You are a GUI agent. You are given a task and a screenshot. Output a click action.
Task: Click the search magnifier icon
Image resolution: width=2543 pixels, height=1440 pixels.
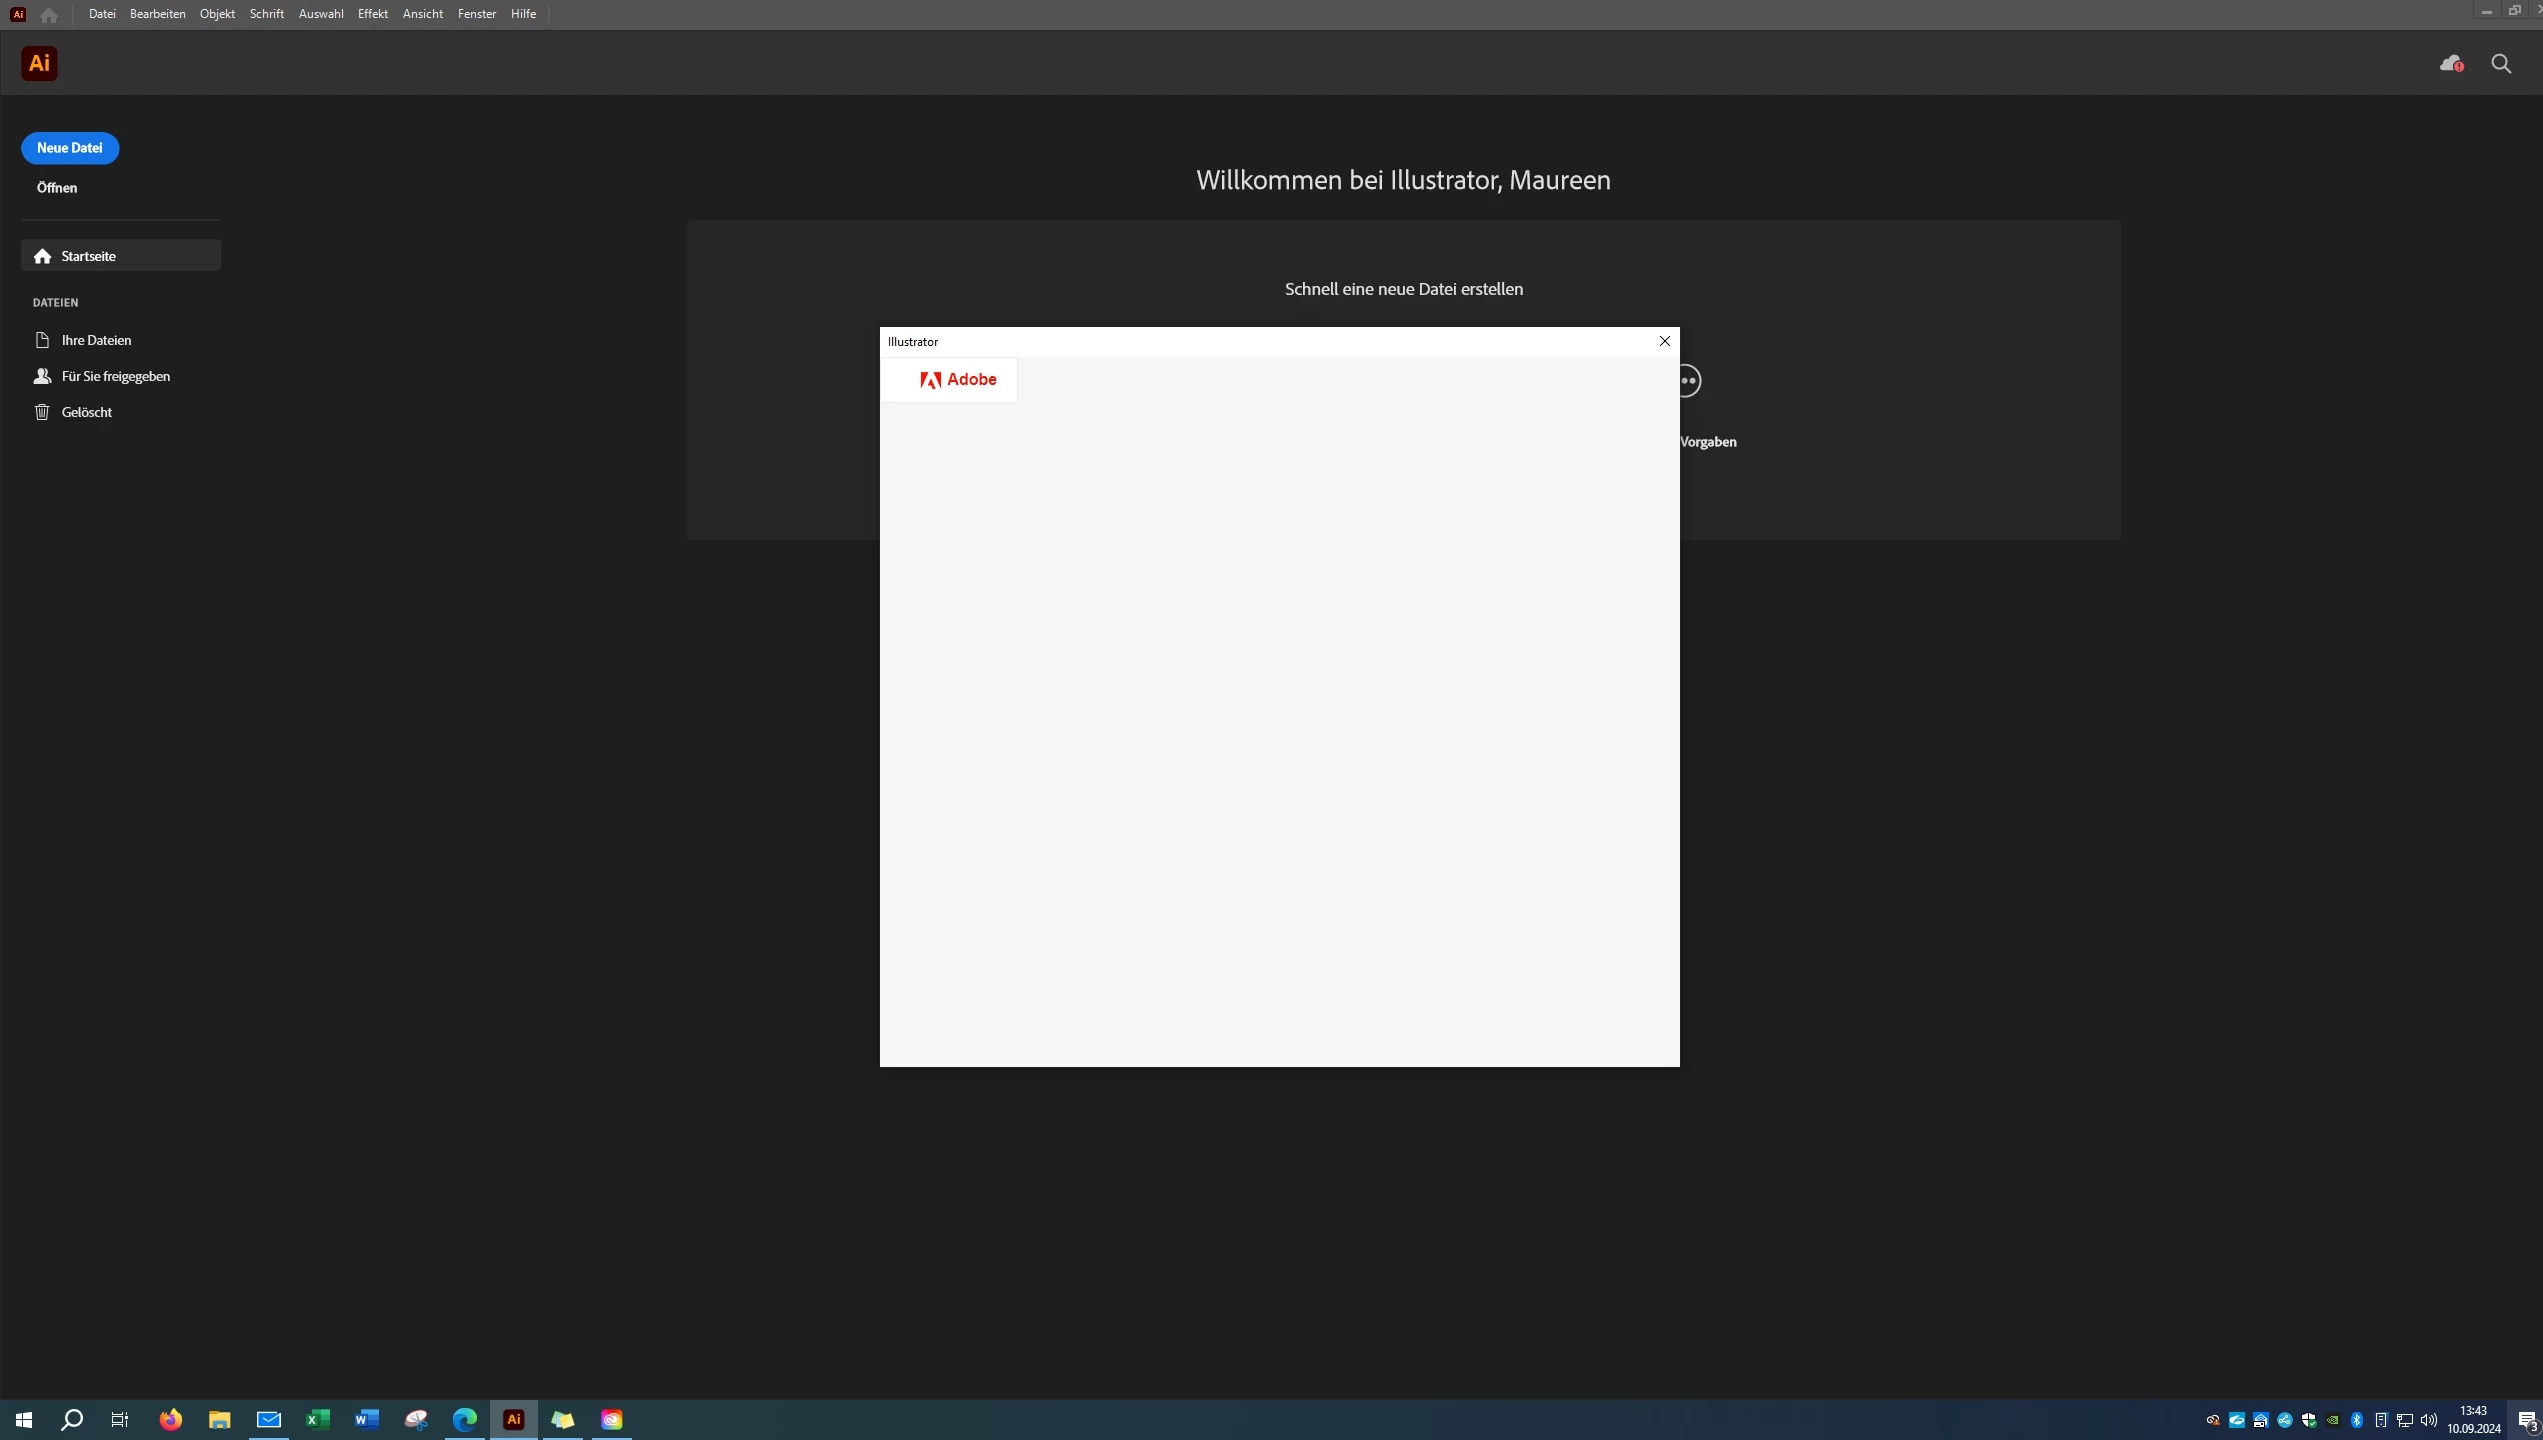pyautogui.click(x=2501, y=64)
